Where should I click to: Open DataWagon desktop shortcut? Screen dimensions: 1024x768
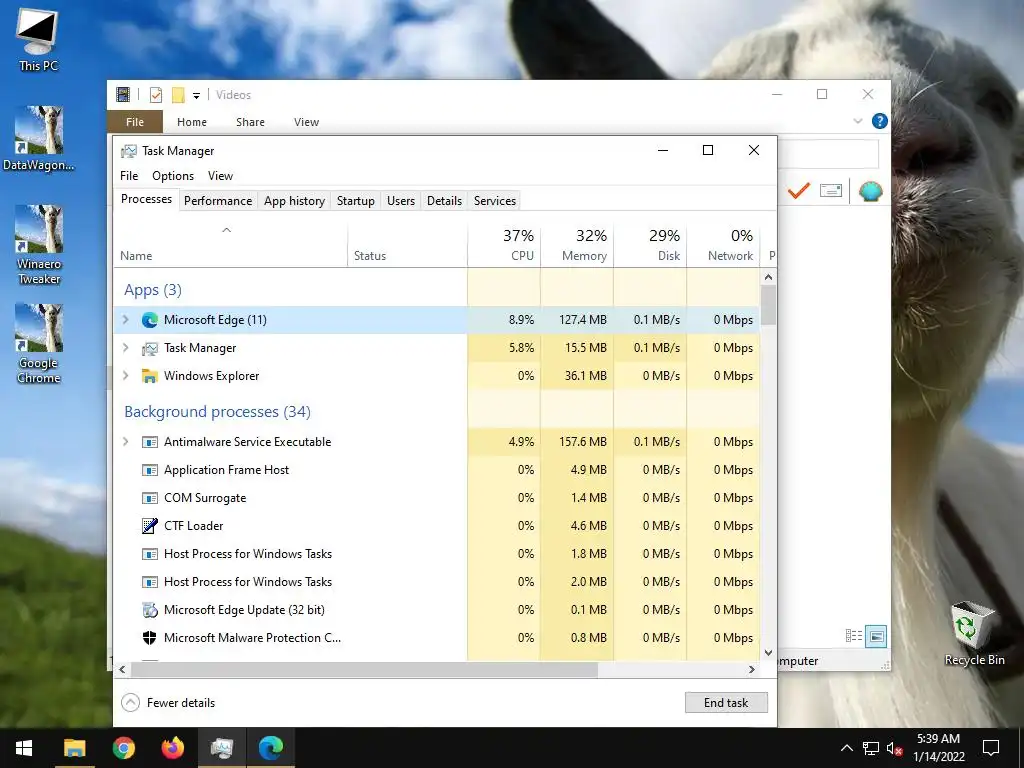tap(39, 138)
